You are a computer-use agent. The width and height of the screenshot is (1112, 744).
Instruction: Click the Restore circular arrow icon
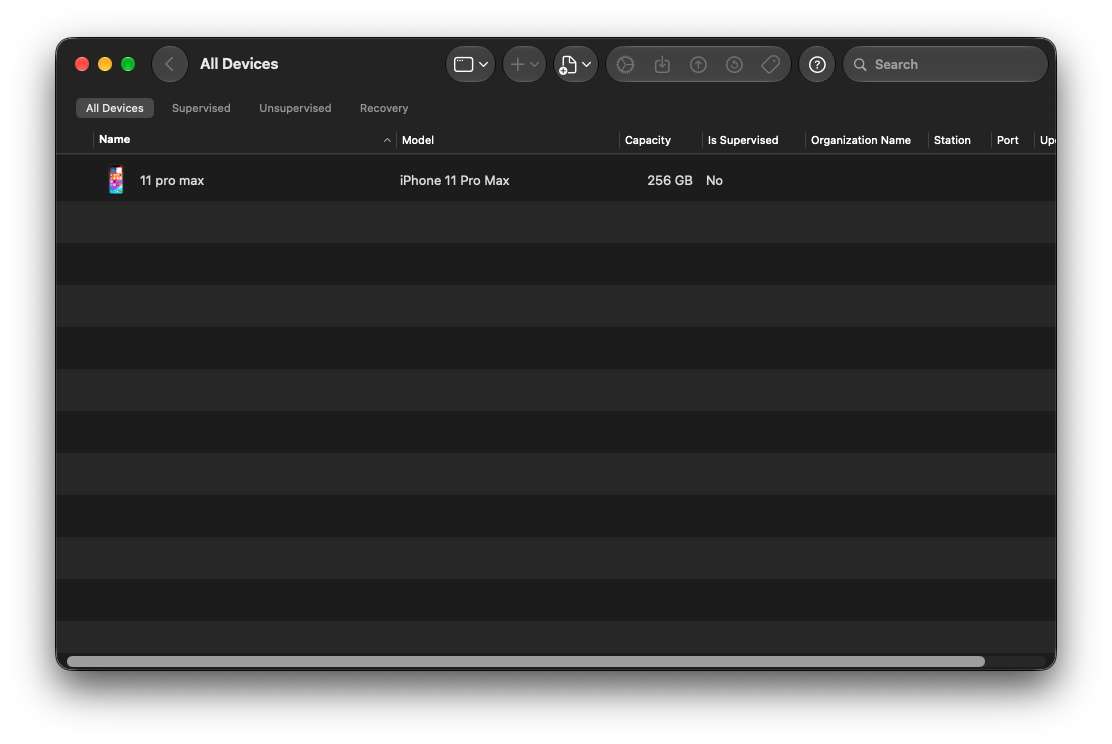point(734,65)
